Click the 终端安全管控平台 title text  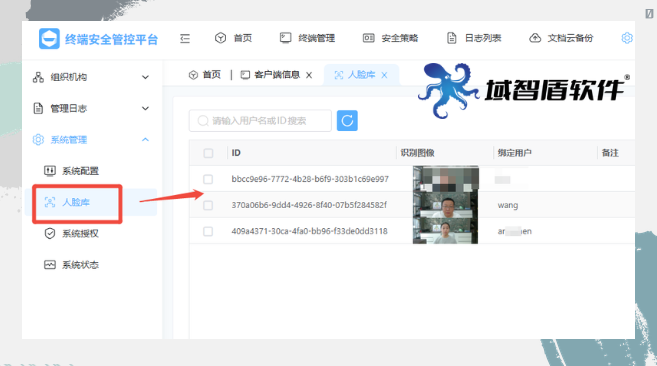(111, 39)
